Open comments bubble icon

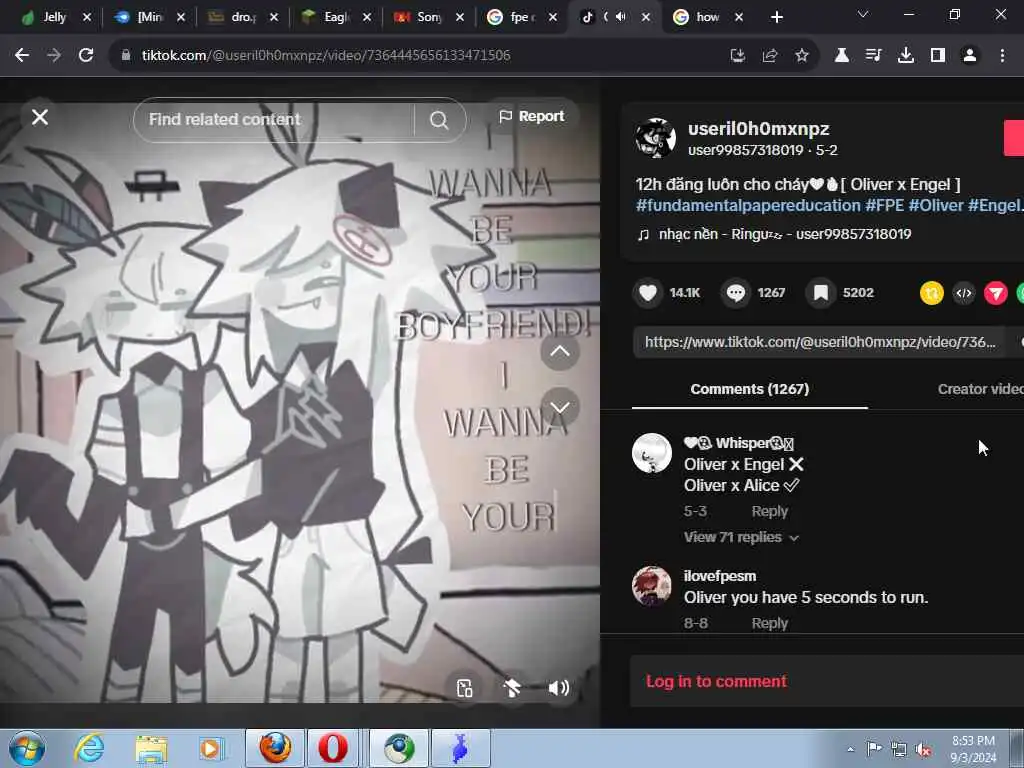[735, 293]
